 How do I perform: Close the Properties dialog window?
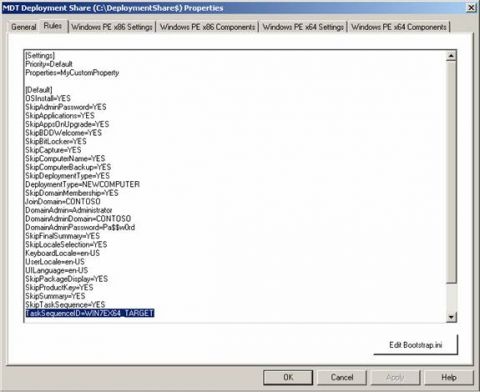click(x=471, y=8)
